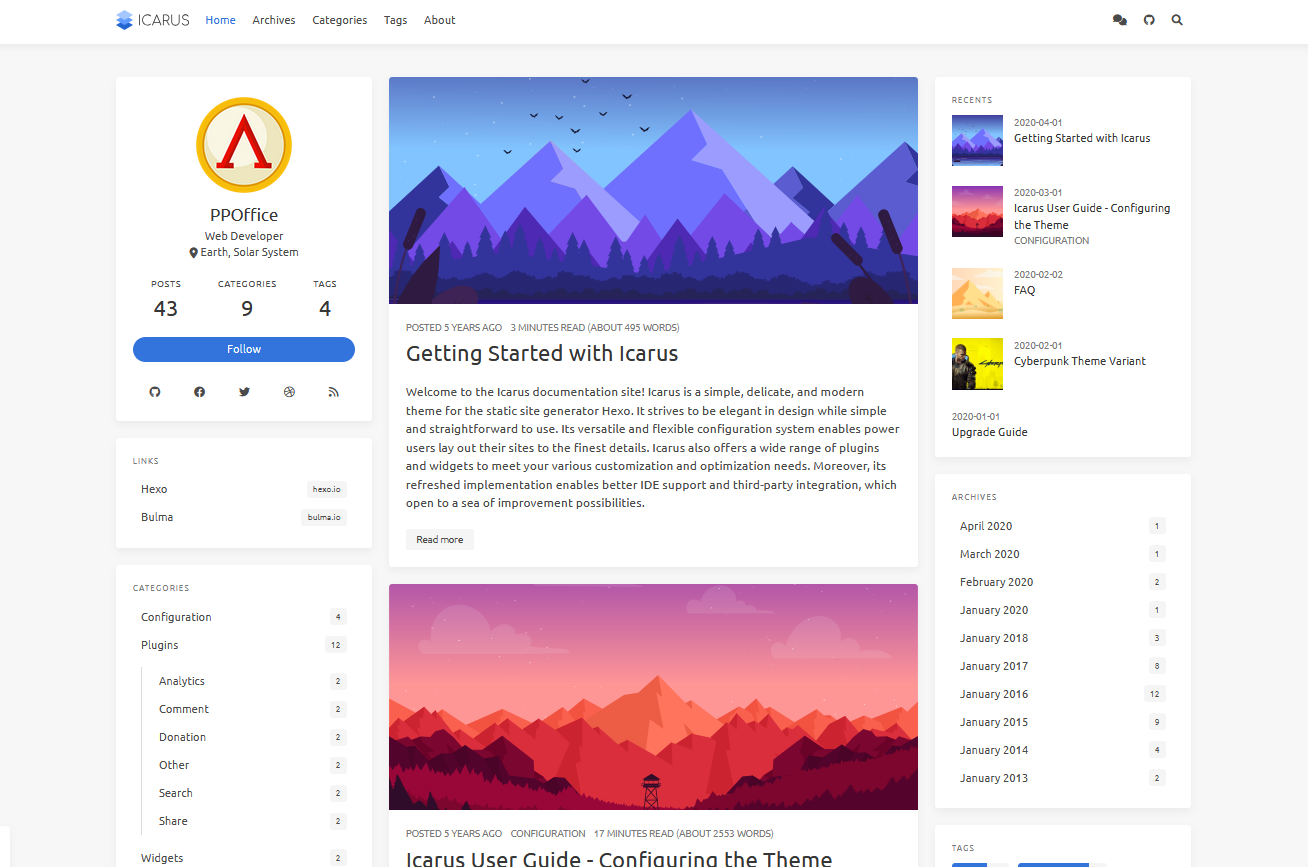Select the Analytics subcategory

(x=182, y=681)
